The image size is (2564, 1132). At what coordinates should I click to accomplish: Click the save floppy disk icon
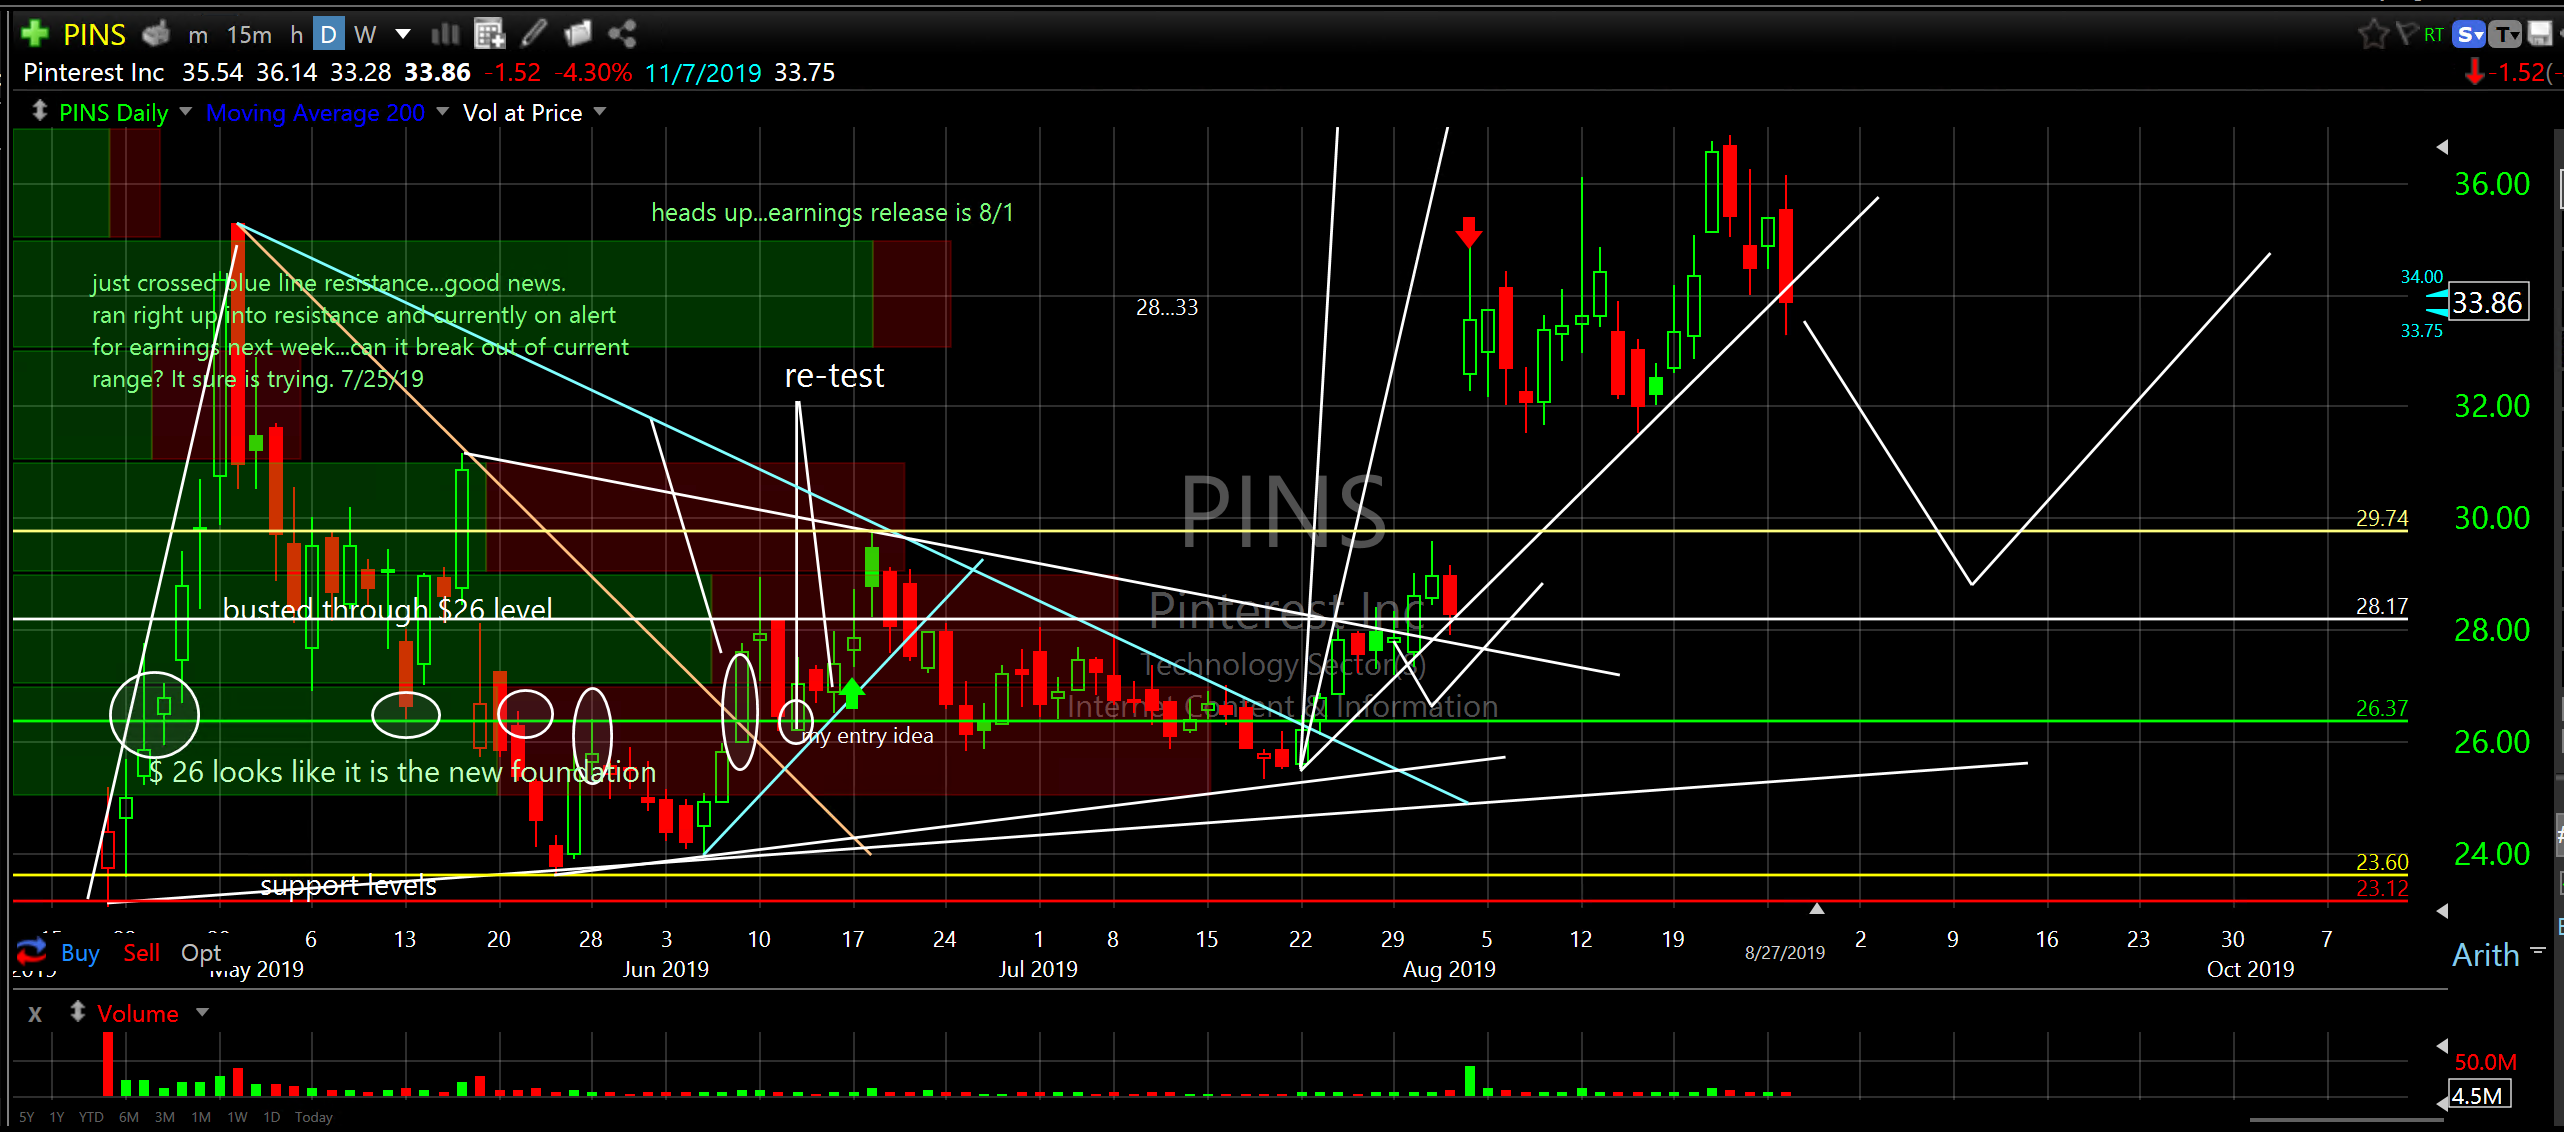pos(2540,34)
